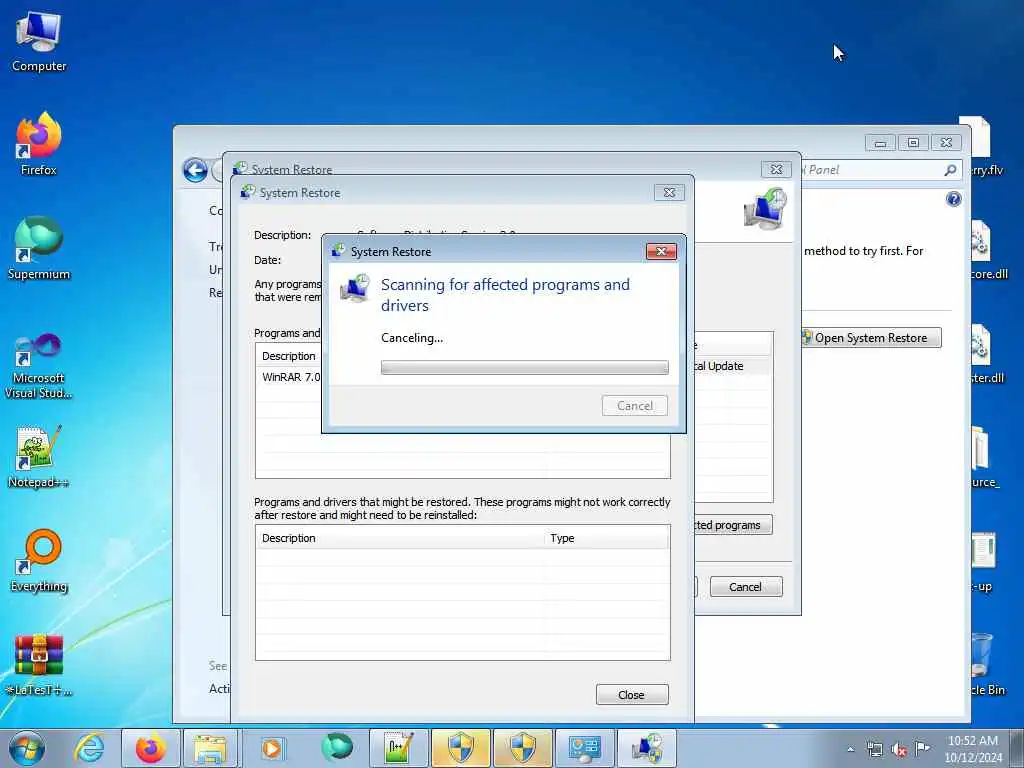Switch to Firefox in the taskbar
The height and width of the screenshot is (768, 1024).
150,748
